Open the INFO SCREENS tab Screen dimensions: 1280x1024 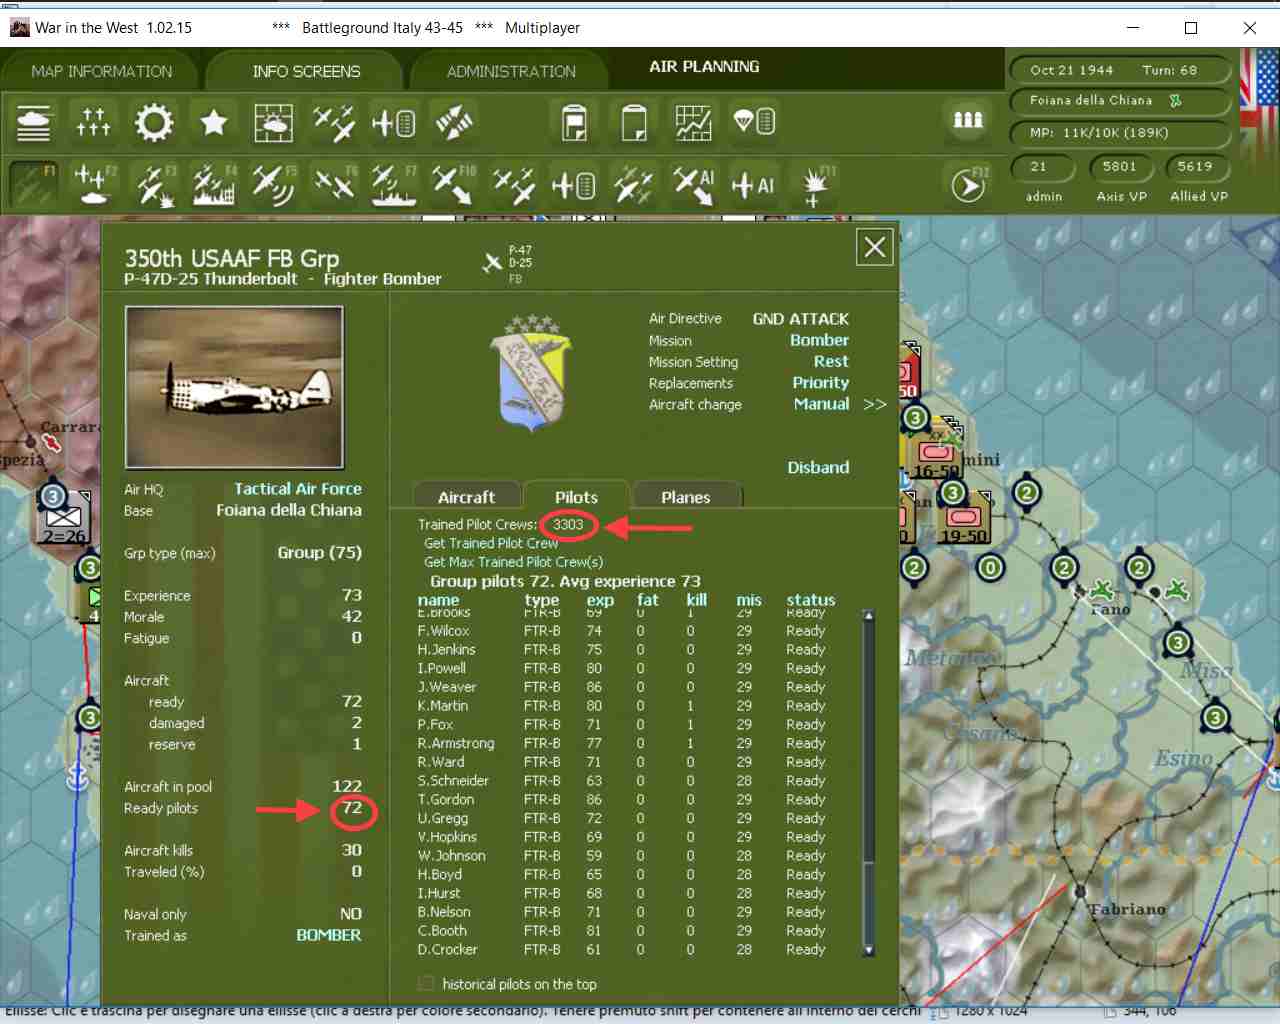306,71
